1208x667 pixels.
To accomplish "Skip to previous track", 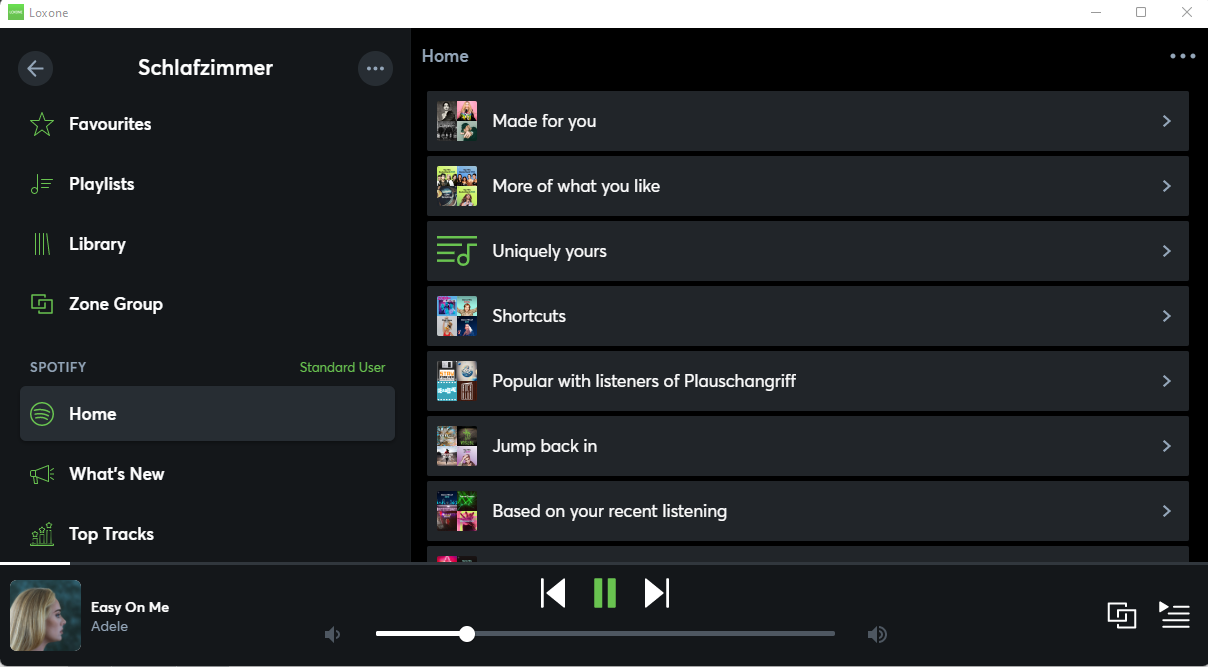I will click(553, 593).
